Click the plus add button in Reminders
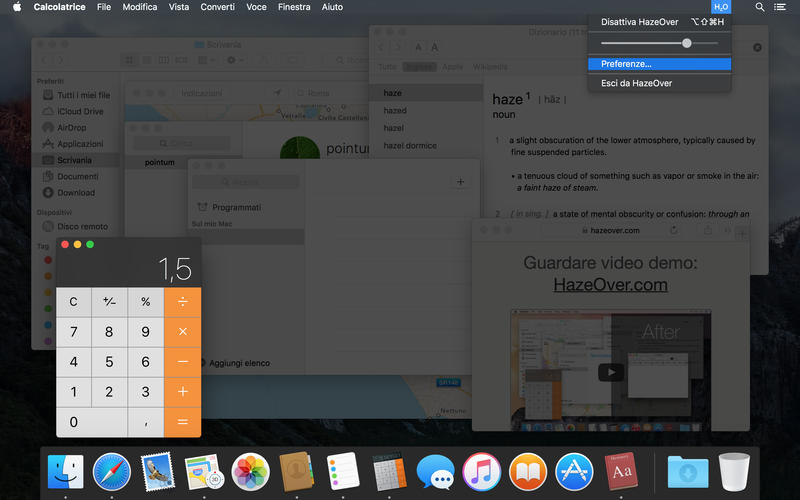 tap(460, 182)
